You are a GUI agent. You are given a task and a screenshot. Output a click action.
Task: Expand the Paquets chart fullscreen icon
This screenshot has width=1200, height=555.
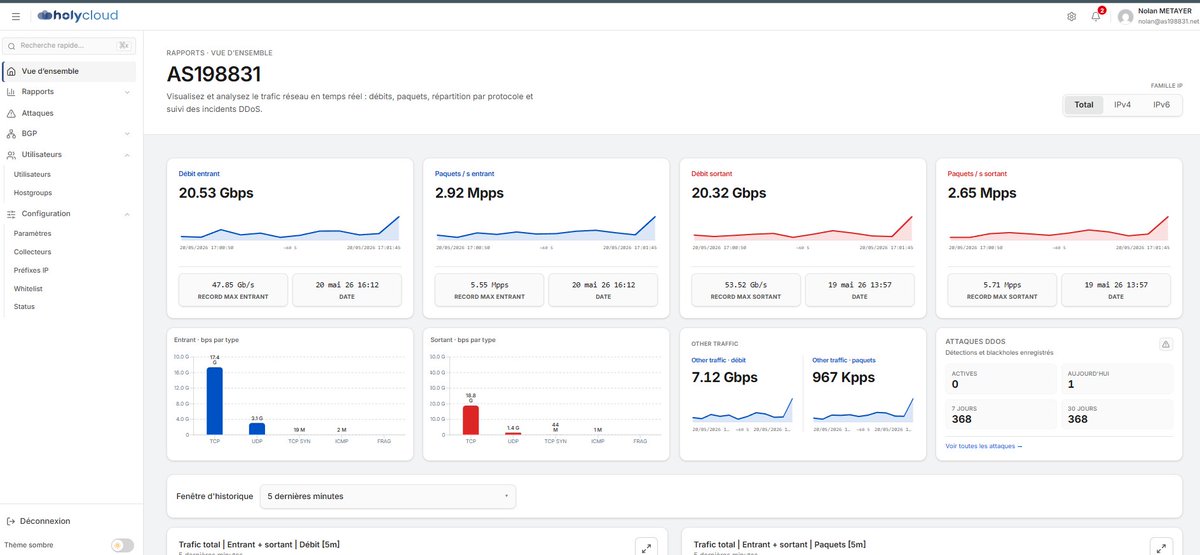click(1160, 547)
